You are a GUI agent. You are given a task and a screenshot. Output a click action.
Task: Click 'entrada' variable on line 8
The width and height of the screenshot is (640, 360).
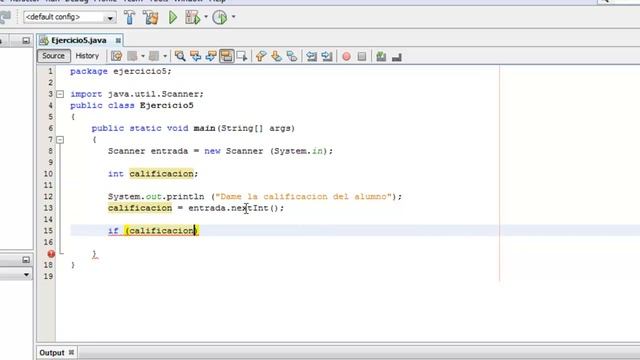pos(169,151)
